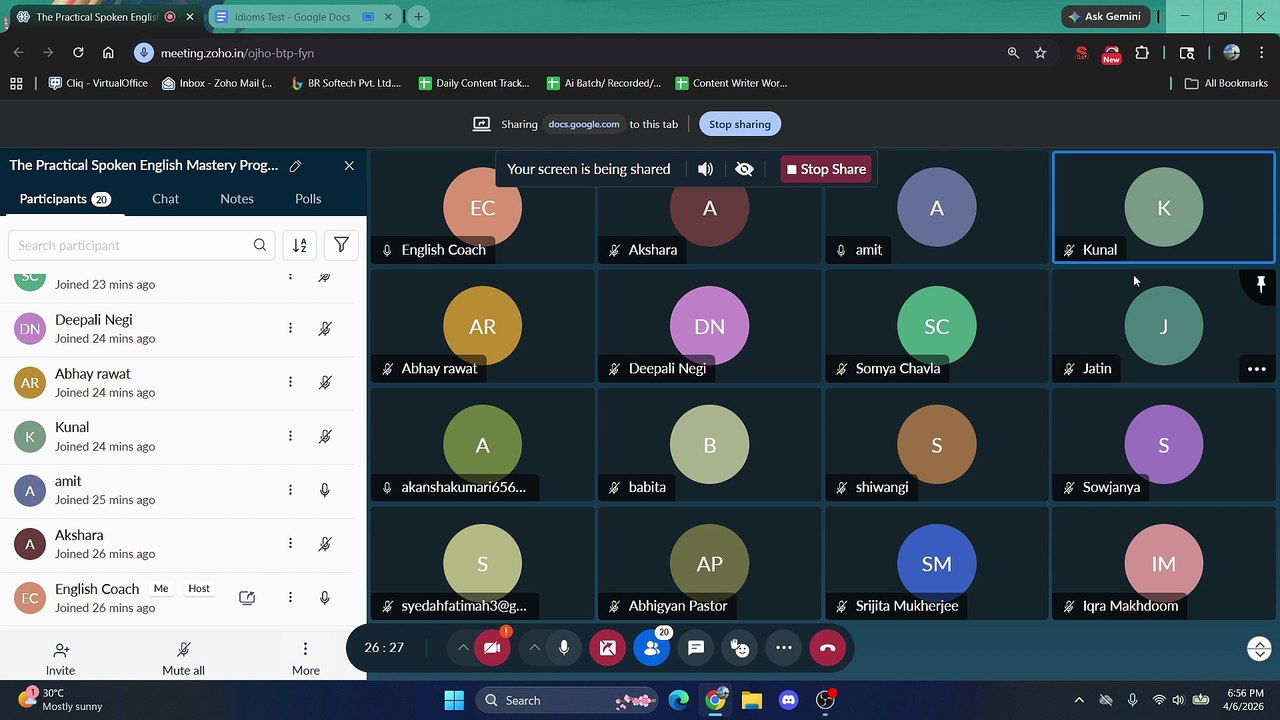Toggle Kunal's microphone in participant list
Image resolution: width=1280 pixels, height=720 pixels.
325,436
